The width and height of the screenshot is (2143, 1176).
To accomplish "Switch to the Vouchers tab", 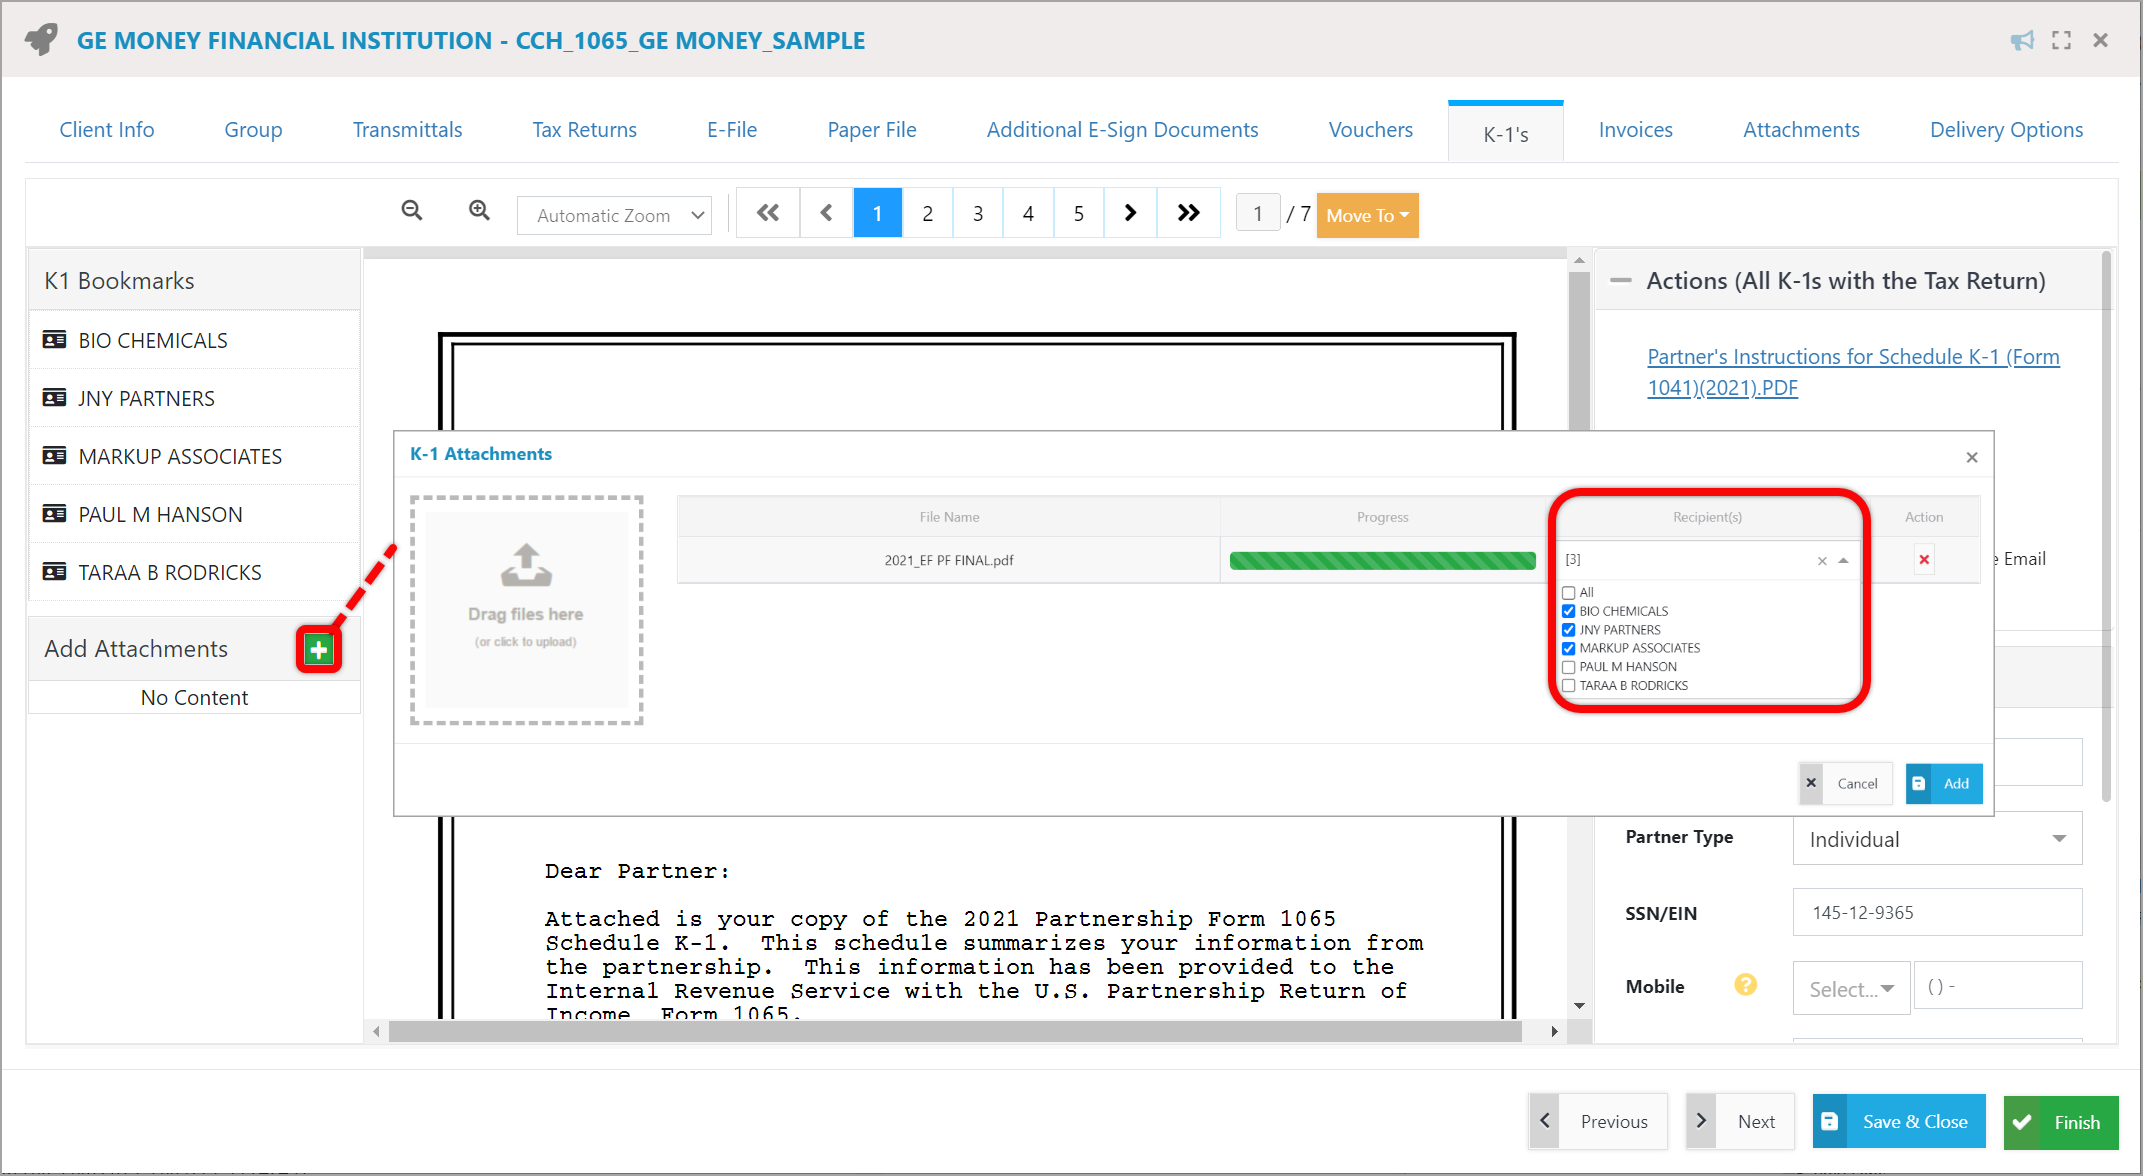I will (1370, 130).
